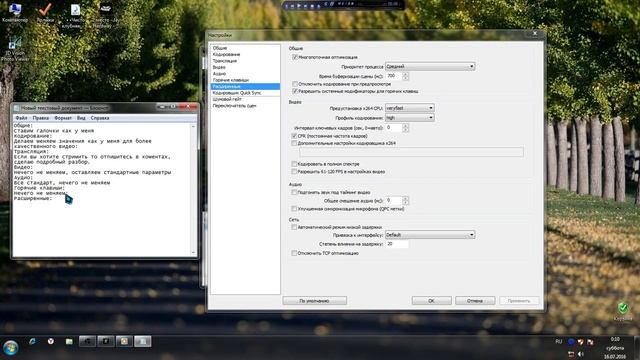Select Переключатель сцен category
The image size is (640, 360).
(x=245, y=106)
